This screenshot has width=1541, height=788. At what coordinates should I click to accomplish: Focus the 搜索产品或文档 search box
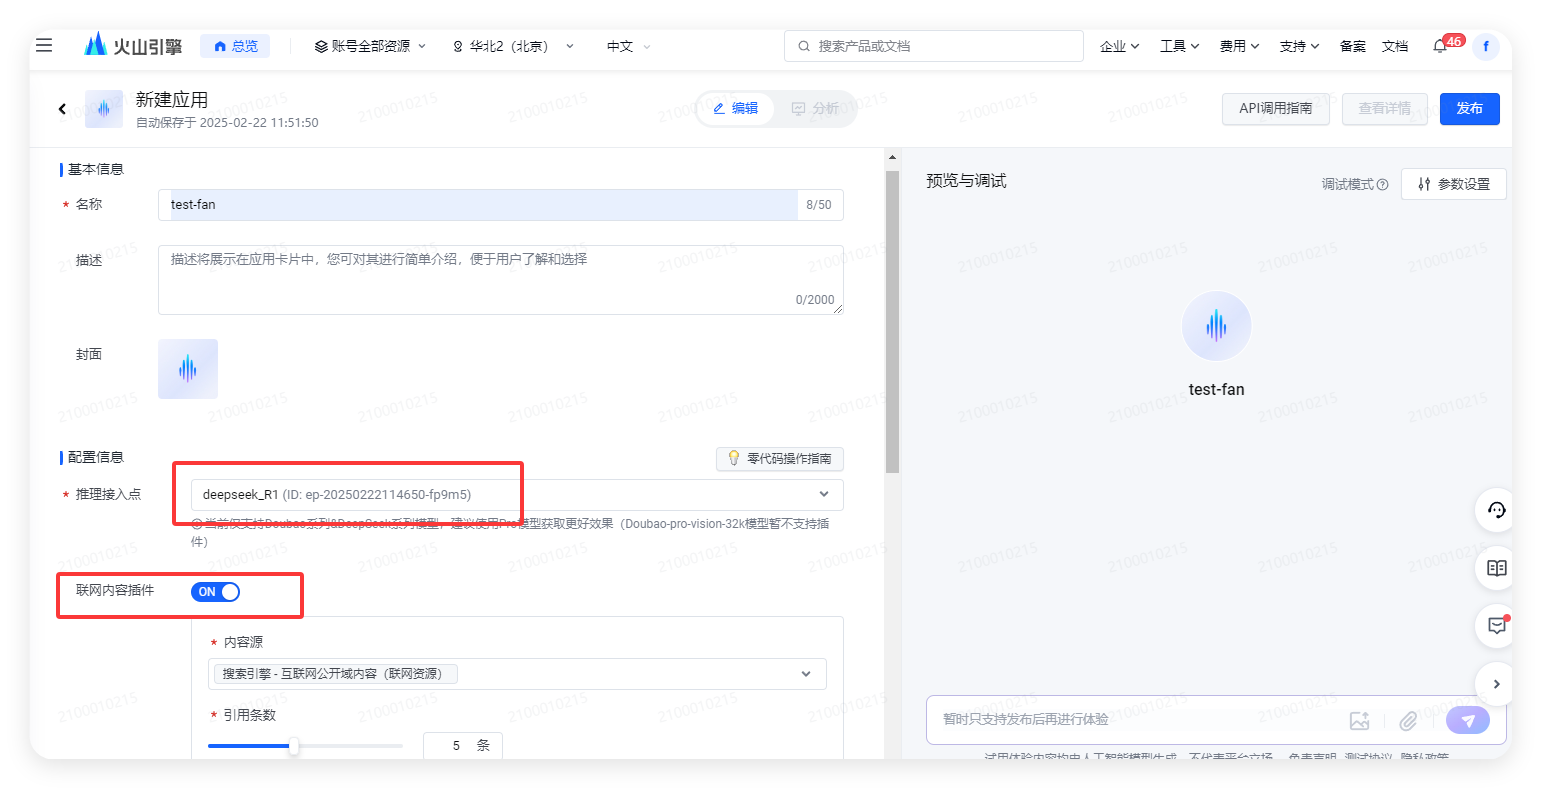point(934,46)
